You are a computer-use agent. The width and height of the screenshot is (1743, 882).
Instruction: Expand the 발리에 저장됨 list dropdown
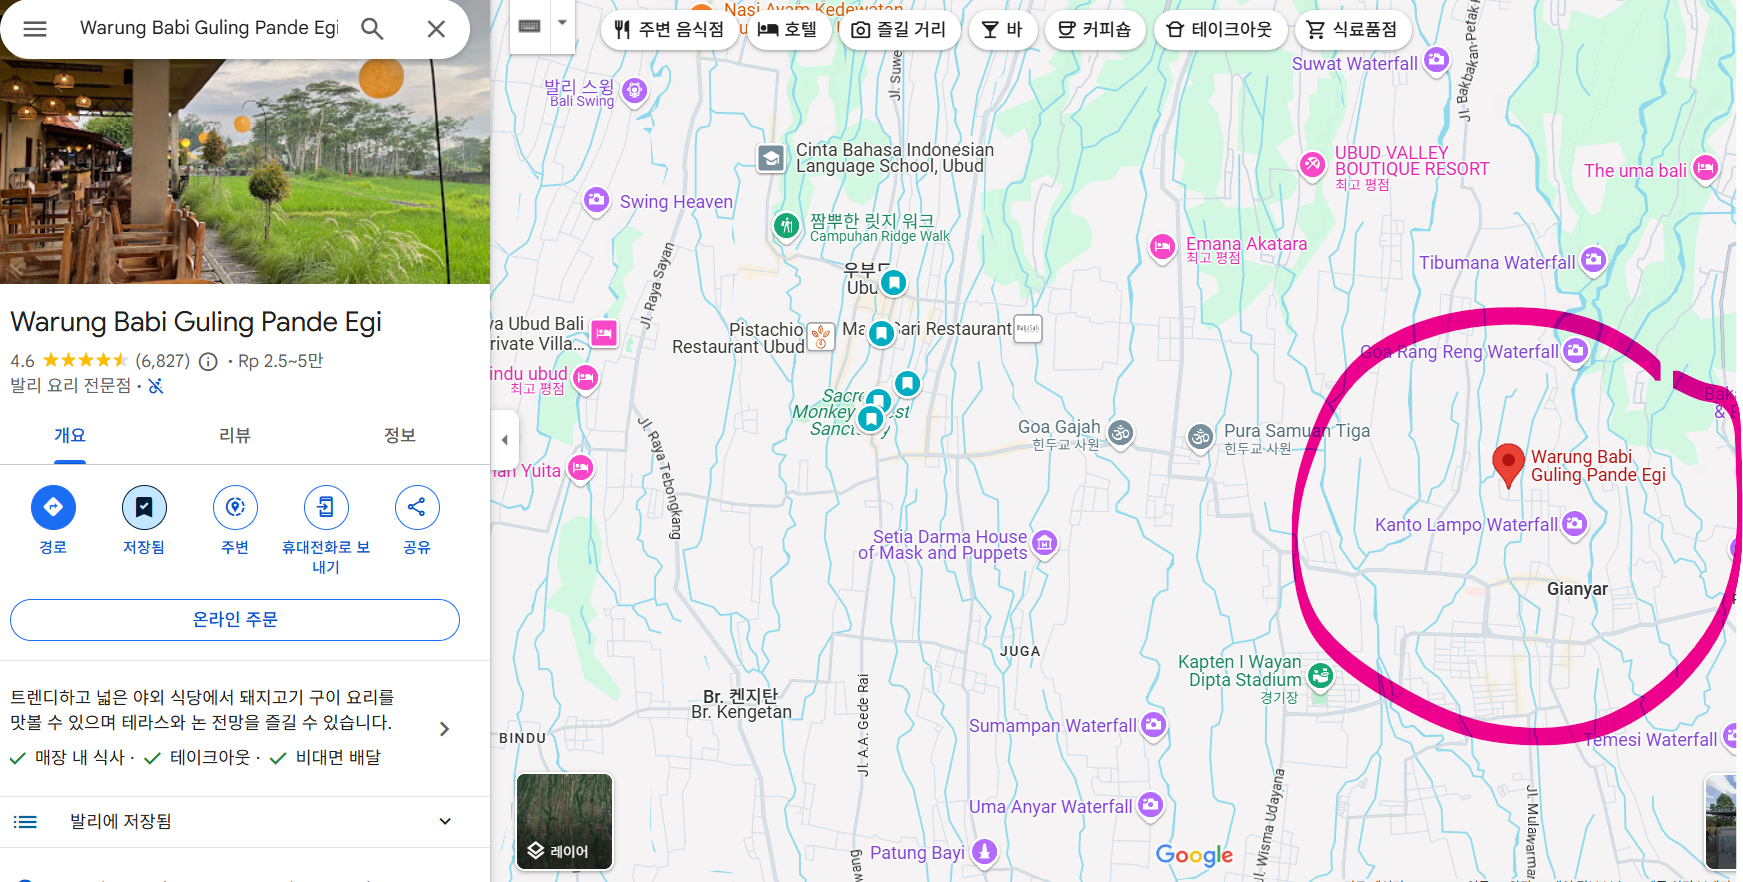[x=445, y=822]
